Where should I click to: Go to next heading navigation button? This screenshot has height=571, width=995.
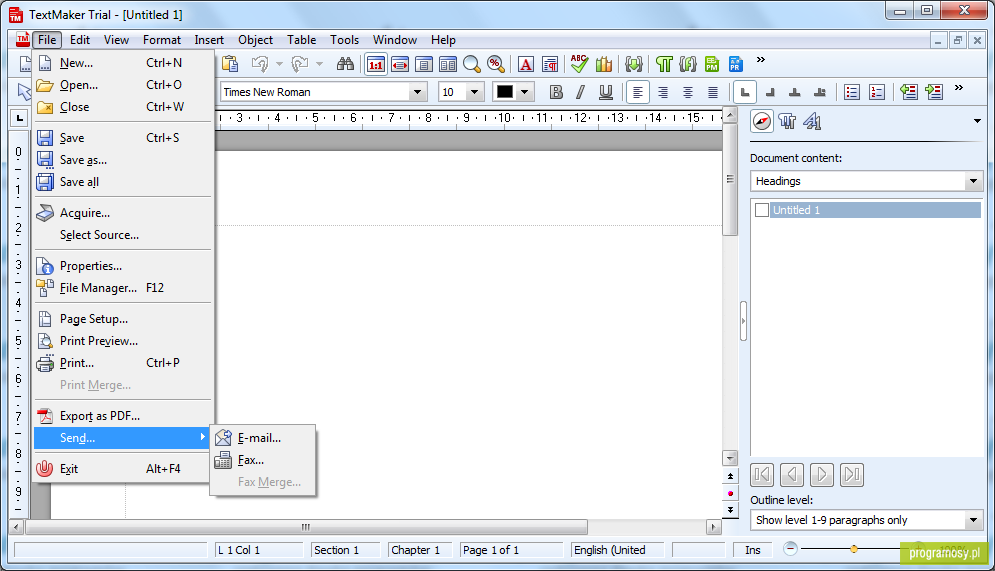(x=822, y=475)
